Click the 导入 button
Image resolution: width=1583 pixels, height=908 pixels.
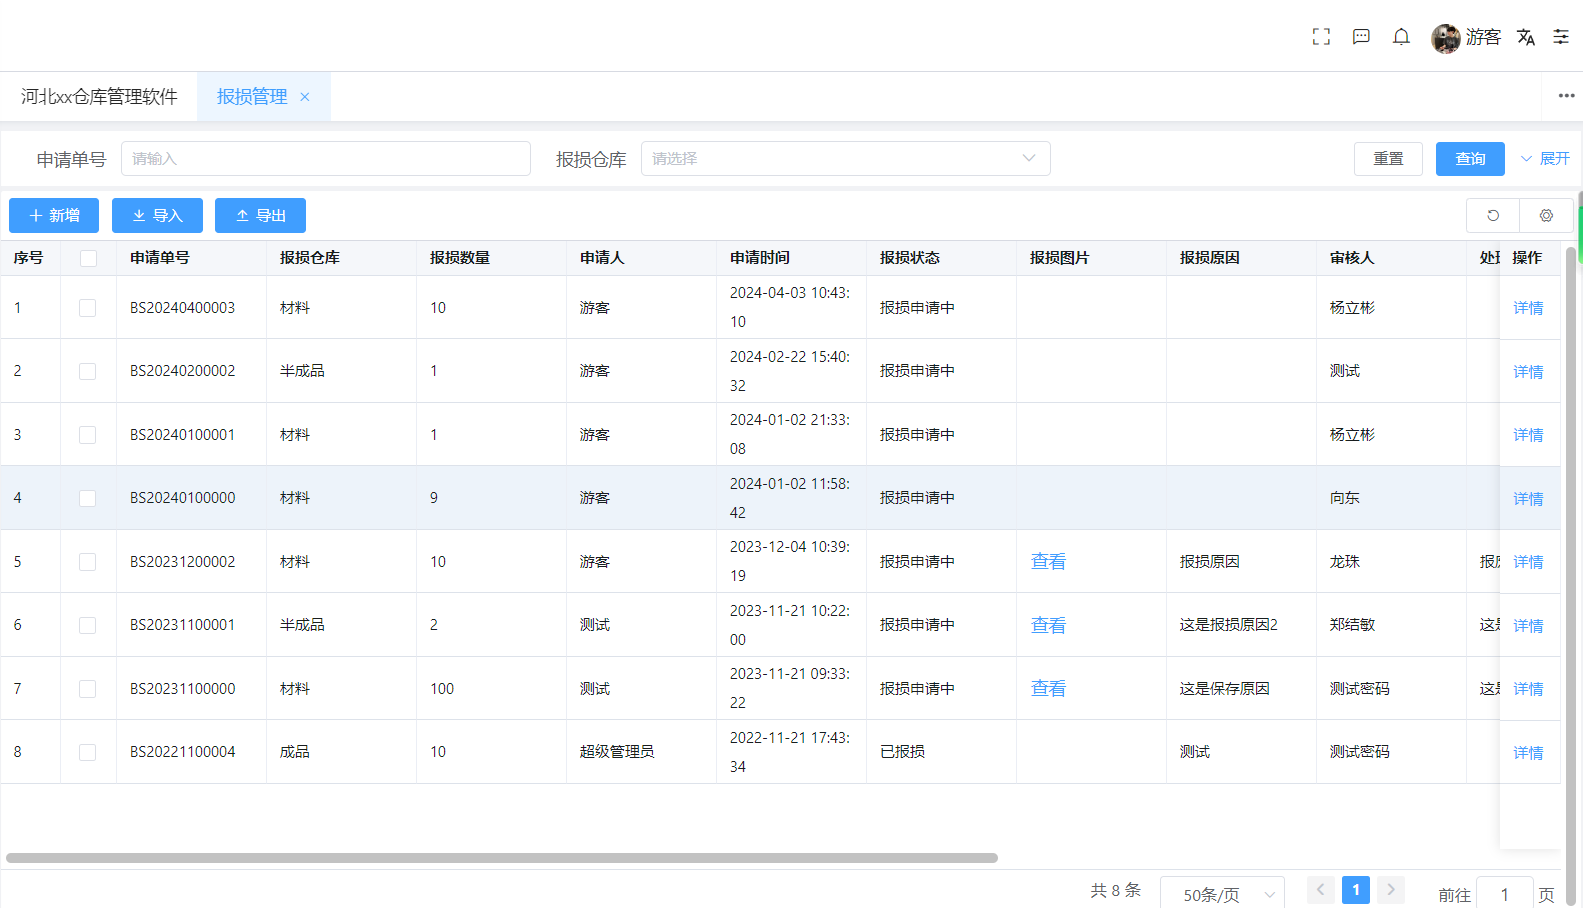[157, 216]
